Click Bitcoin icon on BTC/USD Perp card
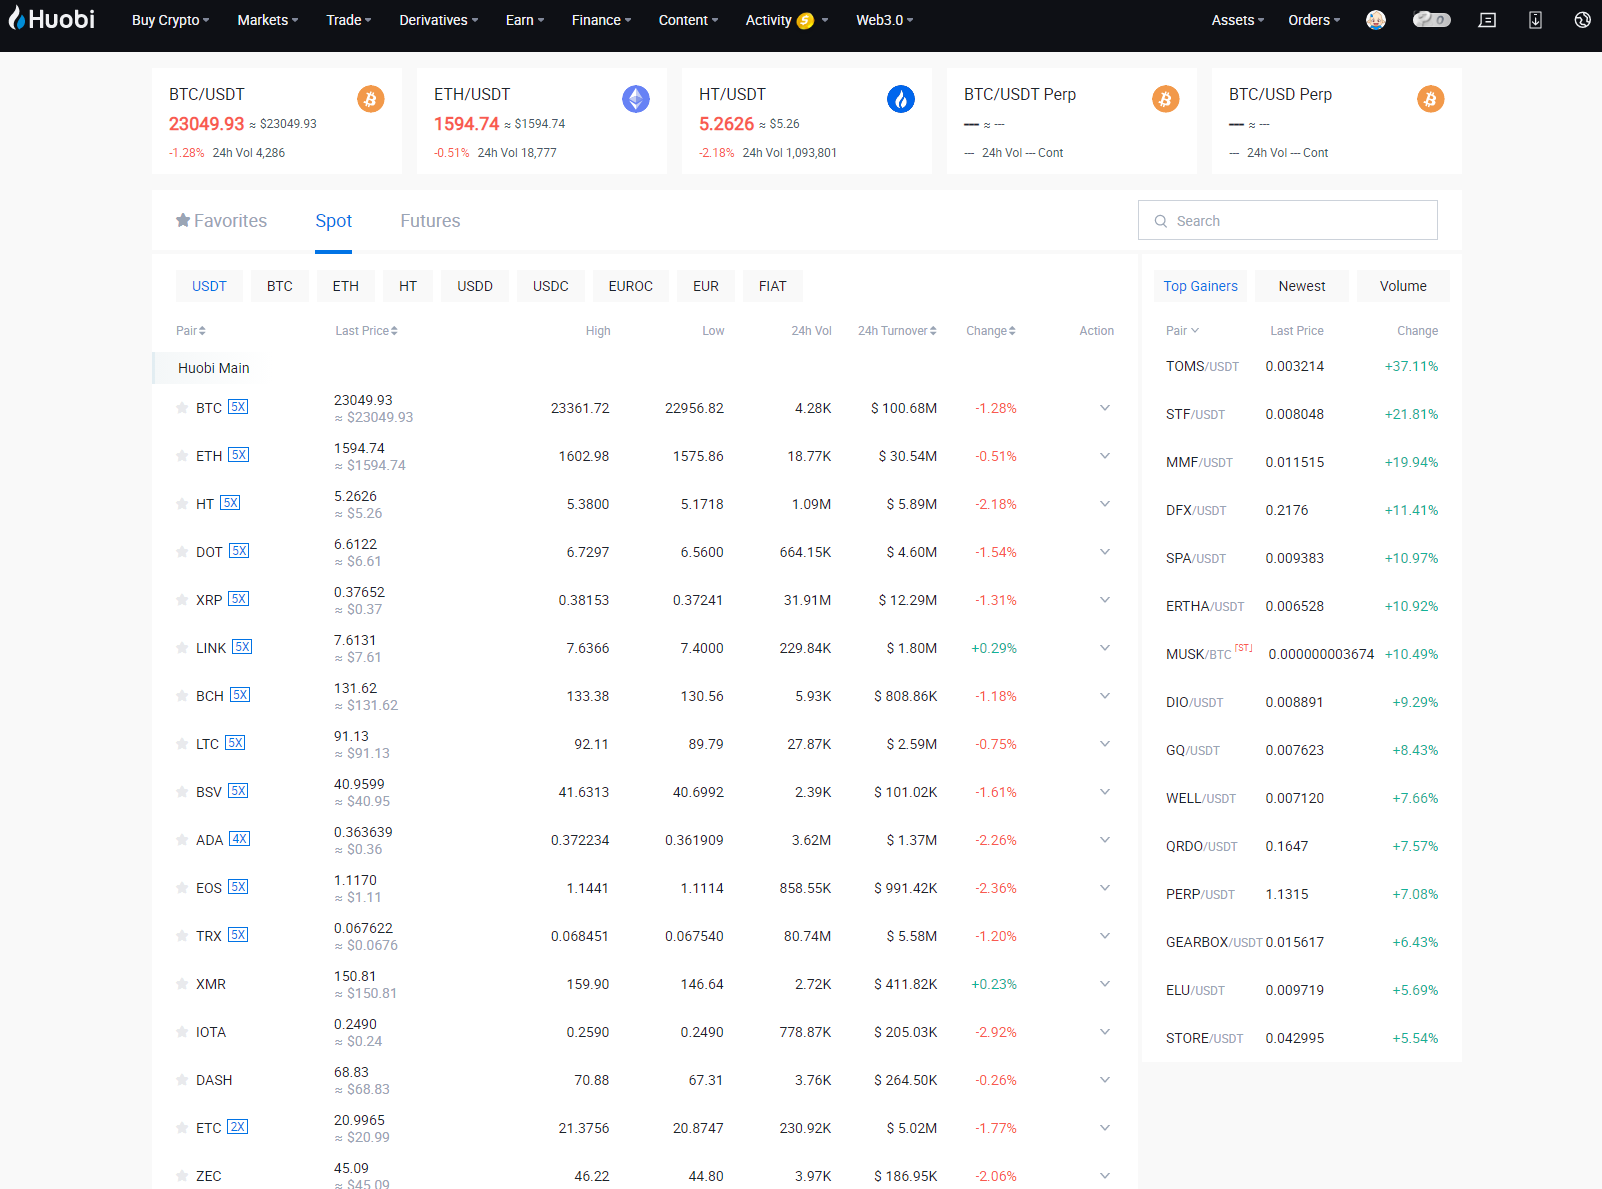 1431,99
